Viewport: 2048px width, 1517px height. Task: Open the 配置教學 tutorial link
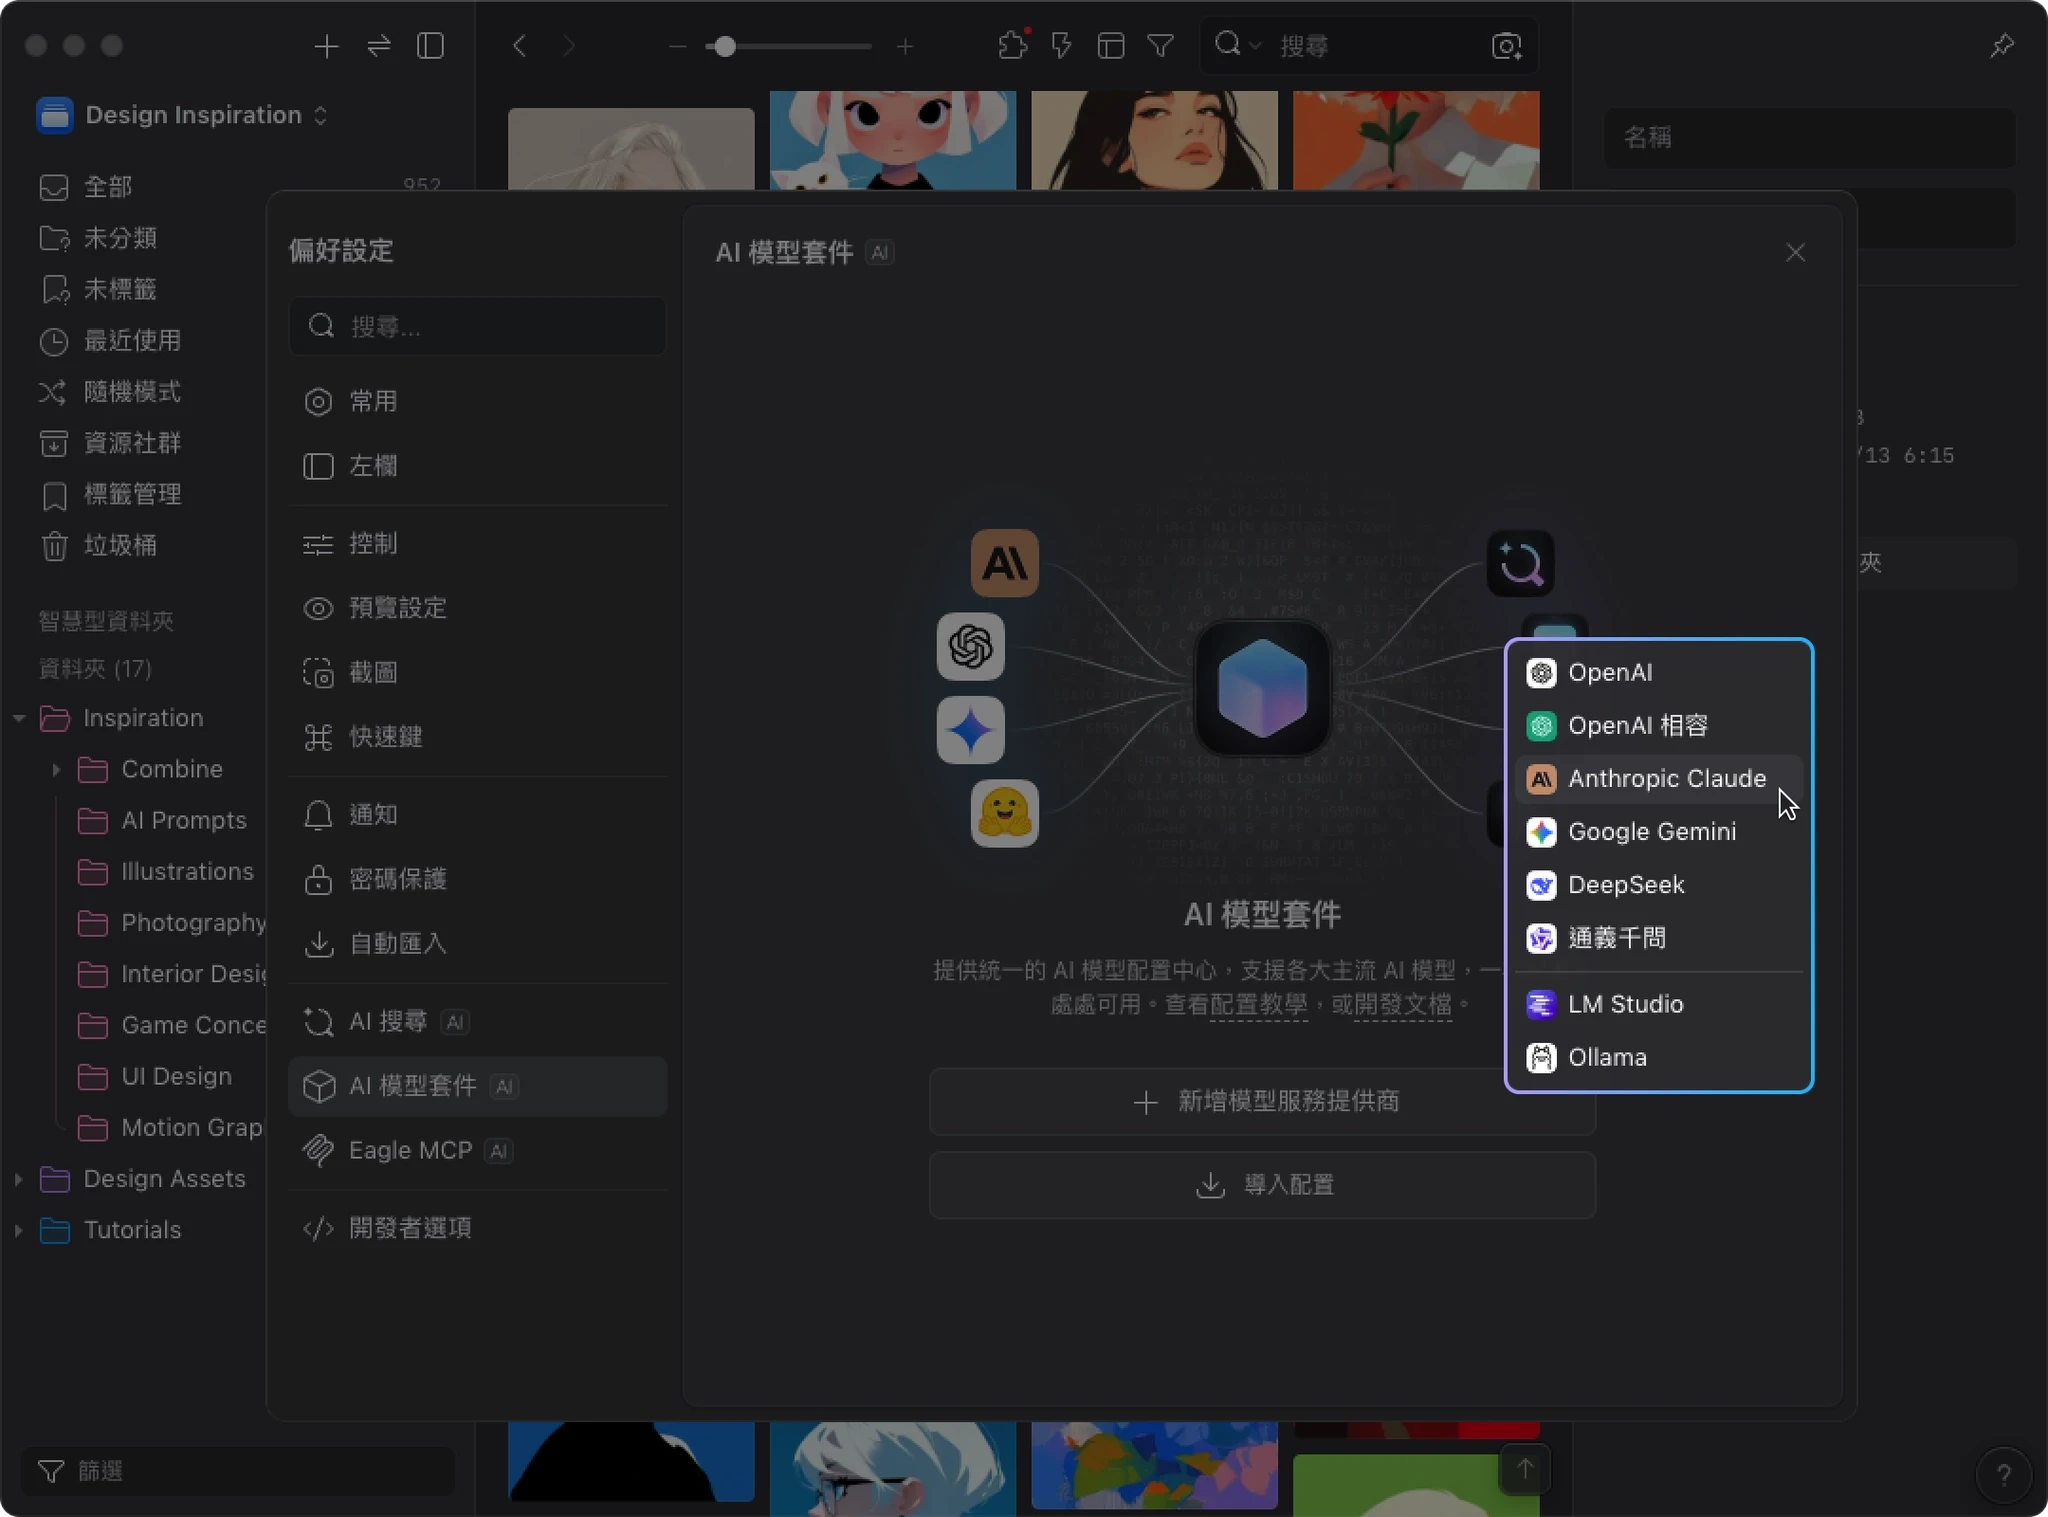click(1258, 1004)
